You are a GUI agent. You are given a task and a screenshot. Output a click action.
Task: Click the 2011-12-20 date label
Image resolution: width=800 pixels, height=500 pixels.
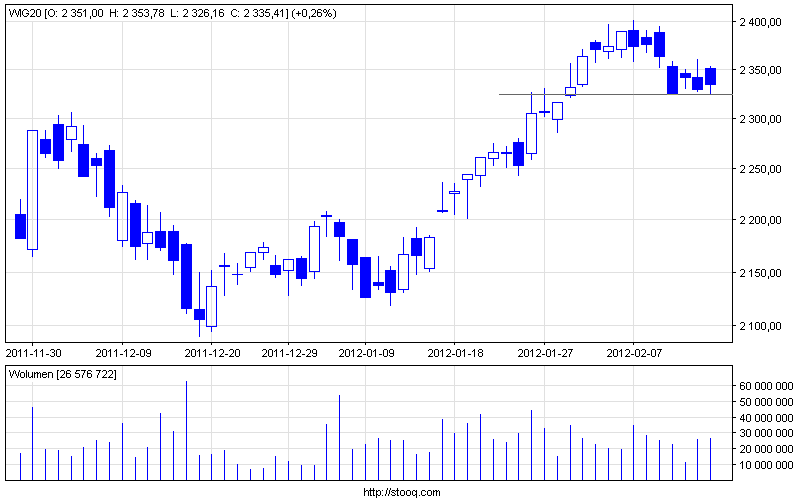coord(212,353)
